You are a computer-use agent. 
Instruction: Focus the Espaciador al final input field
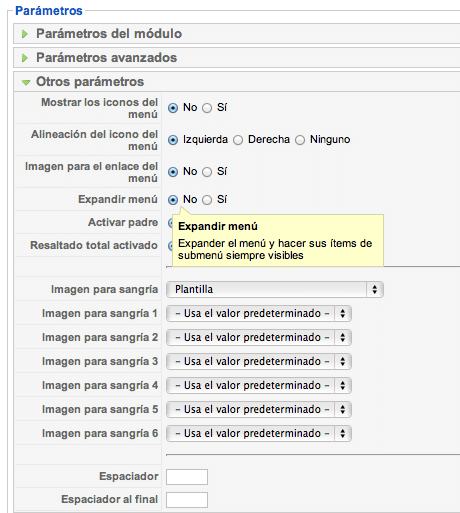(187, 500)
